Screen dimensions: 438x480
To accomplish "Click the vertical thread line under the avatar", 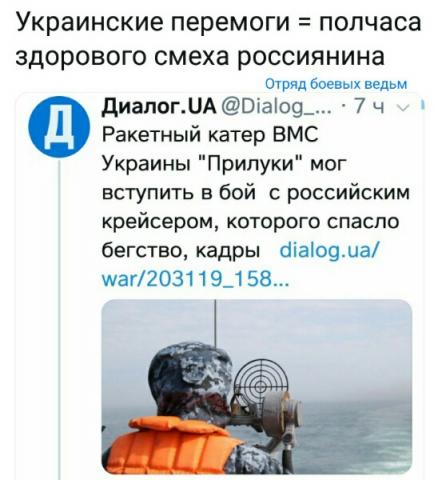I will (59, 319).
